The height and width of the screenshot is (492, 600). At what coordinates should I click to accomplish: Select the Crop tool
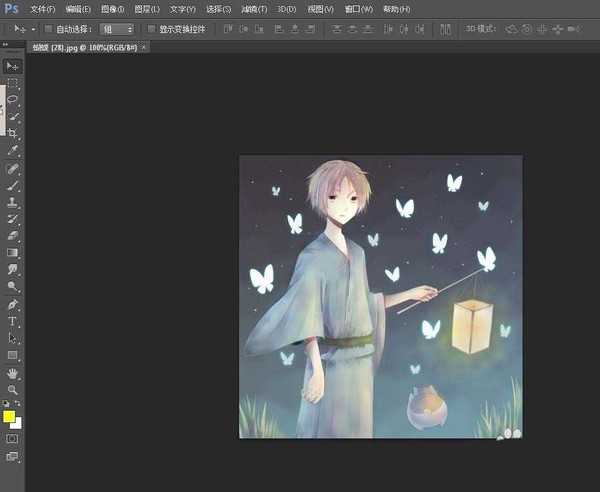[13, 133]
